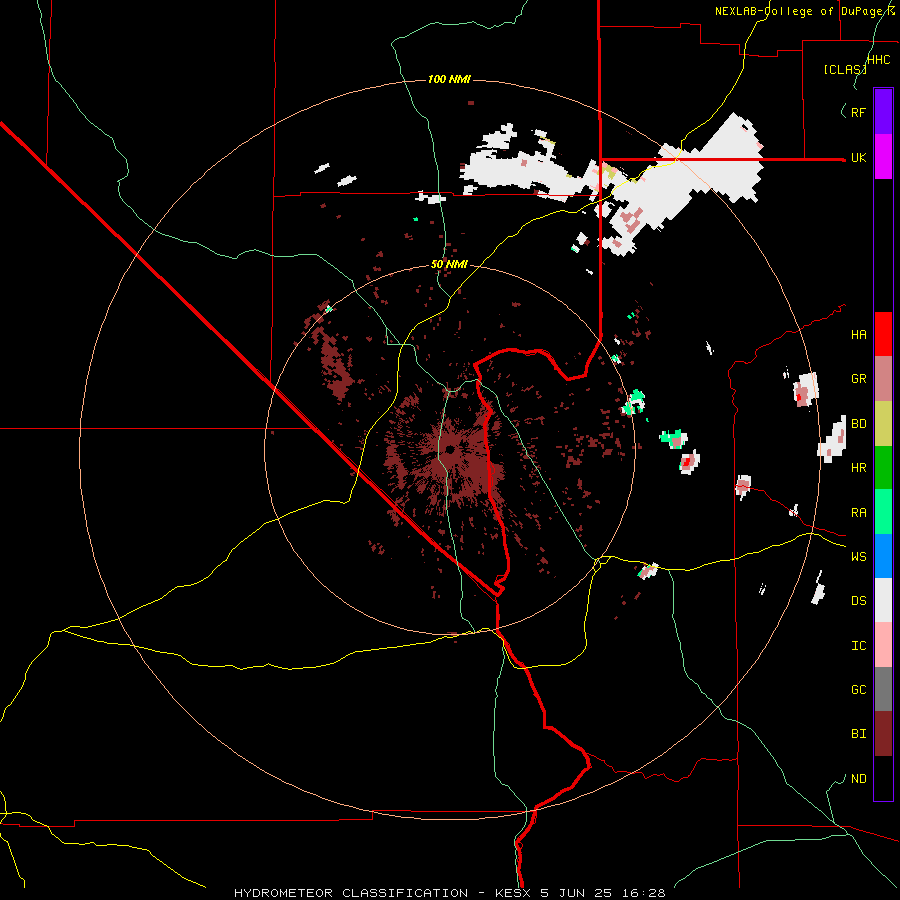Click the BI dark red legend swatch
This screenshot has width=900, height=900.
883,734
